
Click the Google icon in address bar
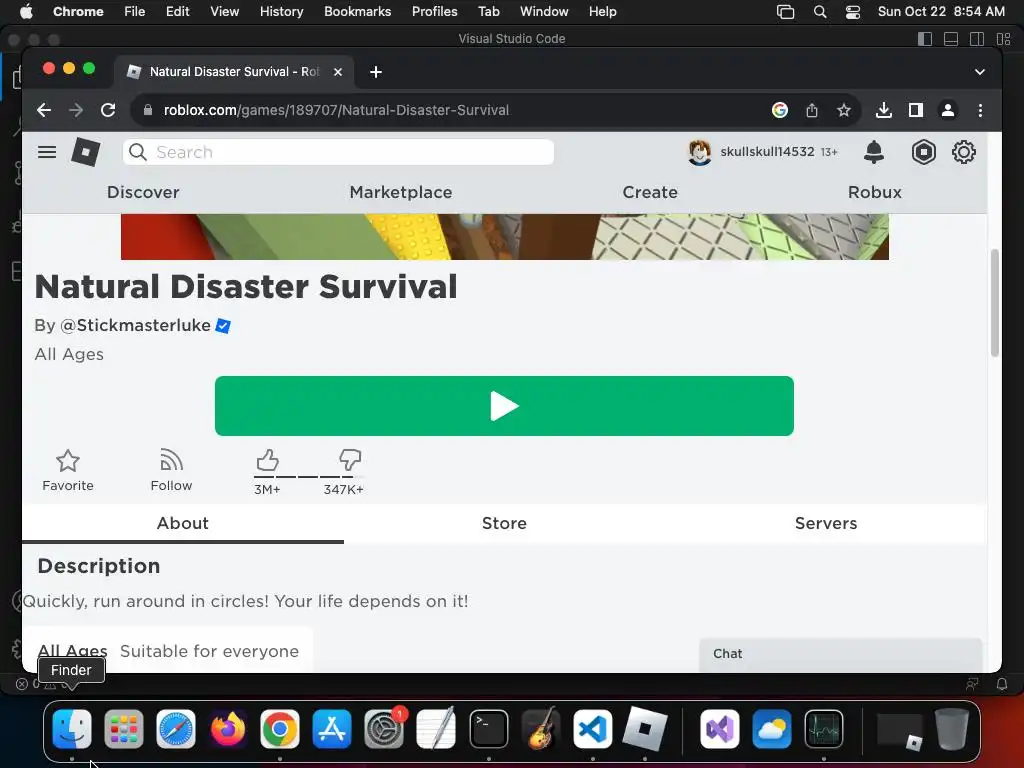tap(780, 110)
